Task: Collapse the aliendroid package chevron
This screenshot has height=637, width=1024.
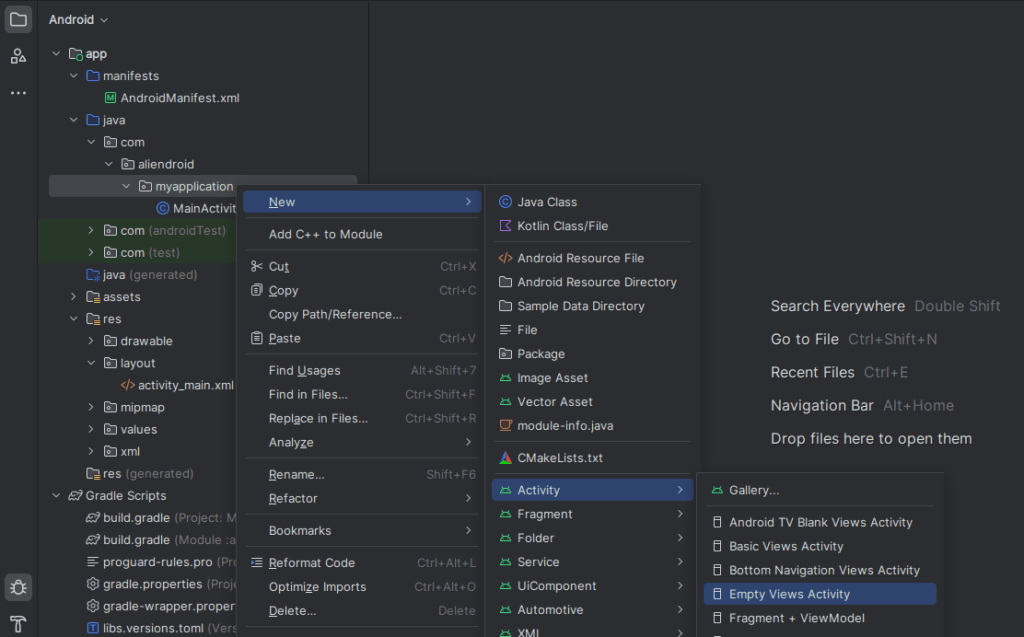Action: tap(109, 164)
